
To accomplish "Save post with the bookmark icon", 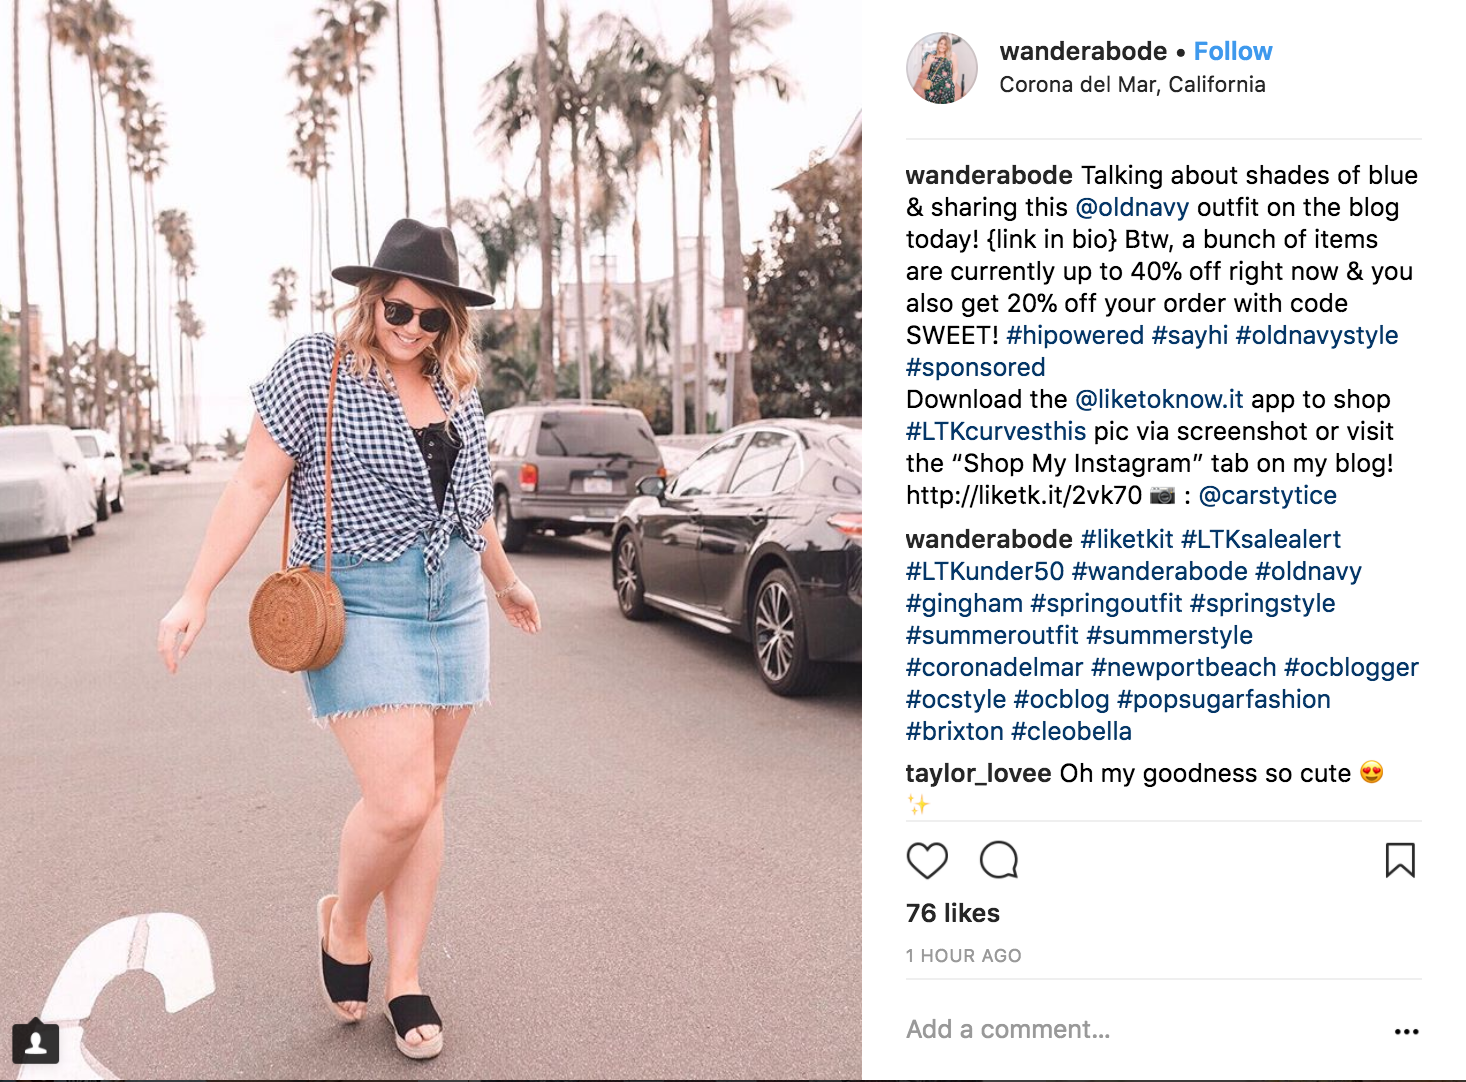I will [1400, 860].
